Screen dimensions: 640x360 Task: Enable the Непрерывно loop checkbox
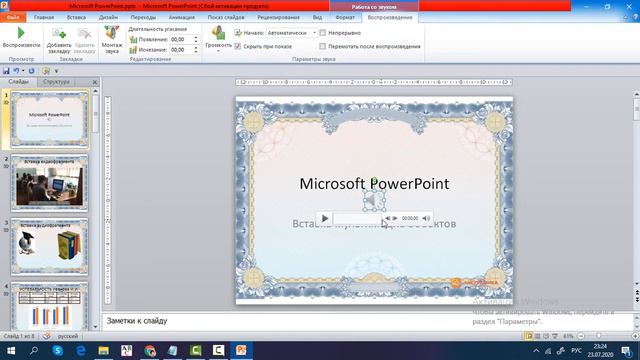322,33
